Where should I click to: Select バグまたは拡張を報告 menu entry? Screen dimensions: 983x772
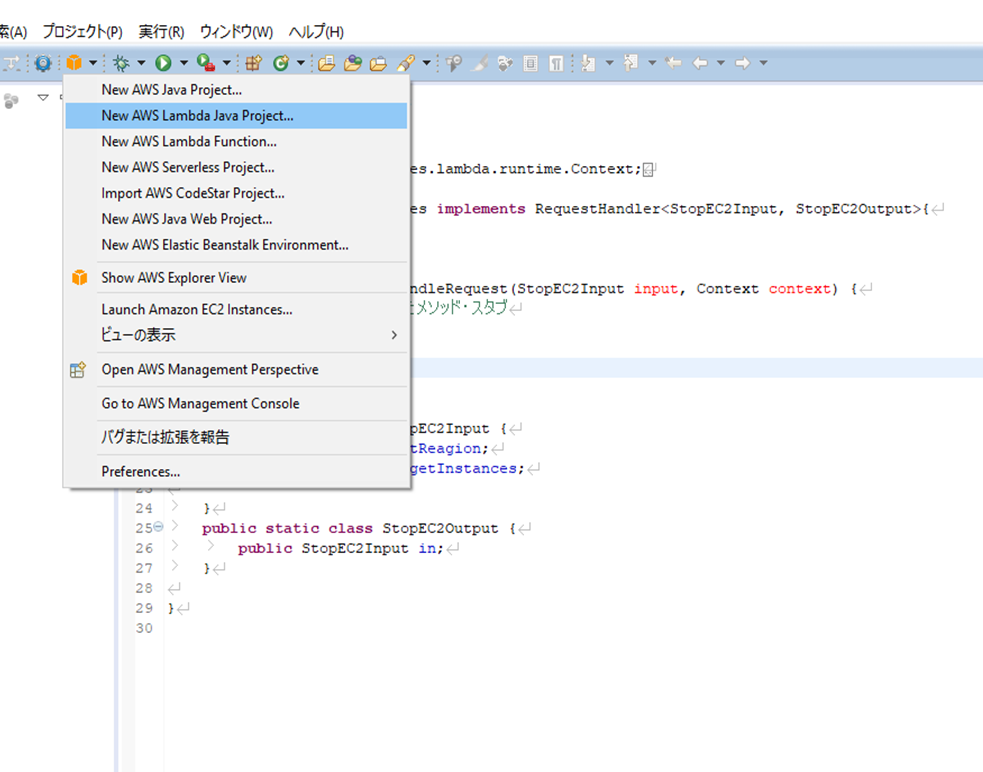click(x=236, y=437)
